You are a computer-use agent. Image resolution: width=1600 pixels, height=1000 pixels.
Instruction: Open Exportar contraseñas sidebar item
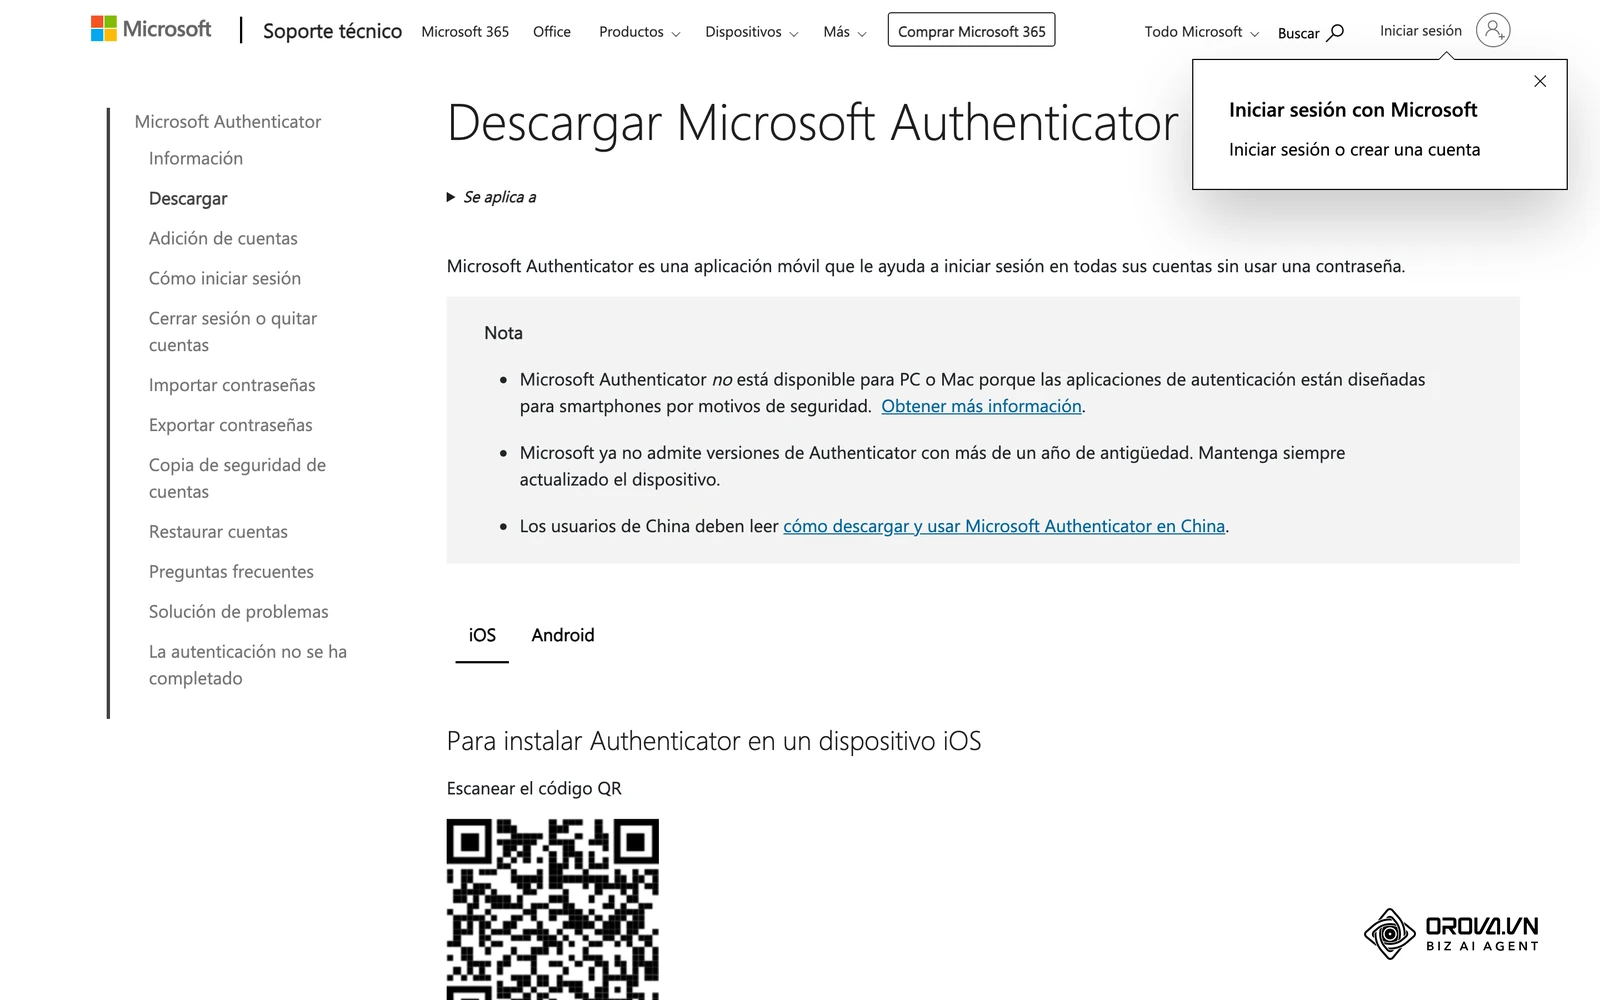(231, 425)
